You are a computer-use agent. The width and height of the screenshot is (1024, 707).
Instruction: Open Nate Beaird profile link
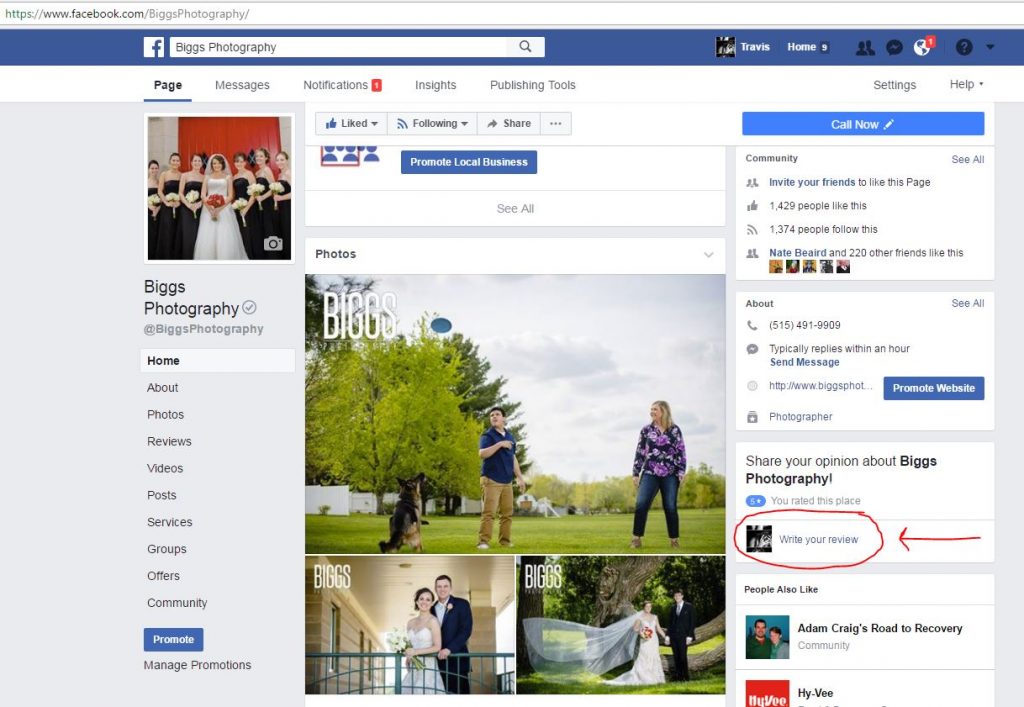pos(797,253)
